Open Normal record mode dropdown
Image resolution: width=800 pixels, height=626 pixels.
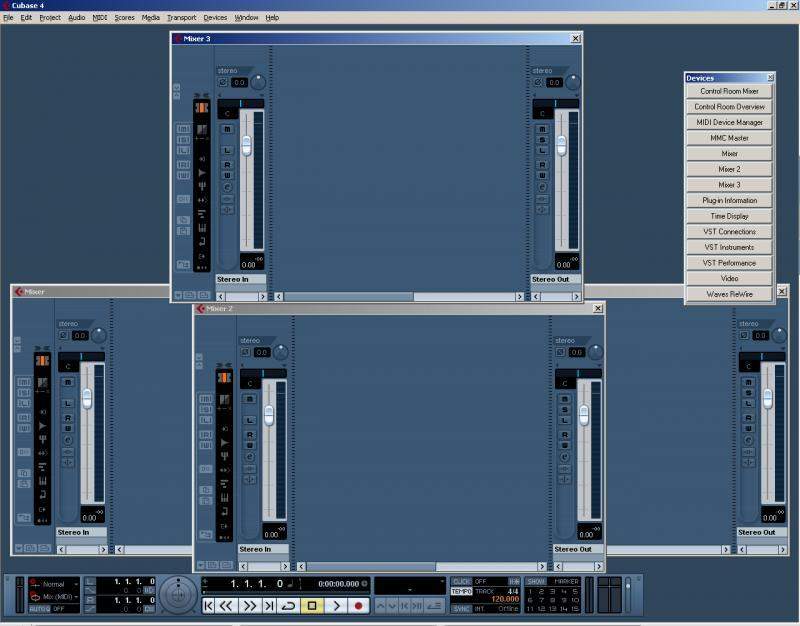(54, 584)
